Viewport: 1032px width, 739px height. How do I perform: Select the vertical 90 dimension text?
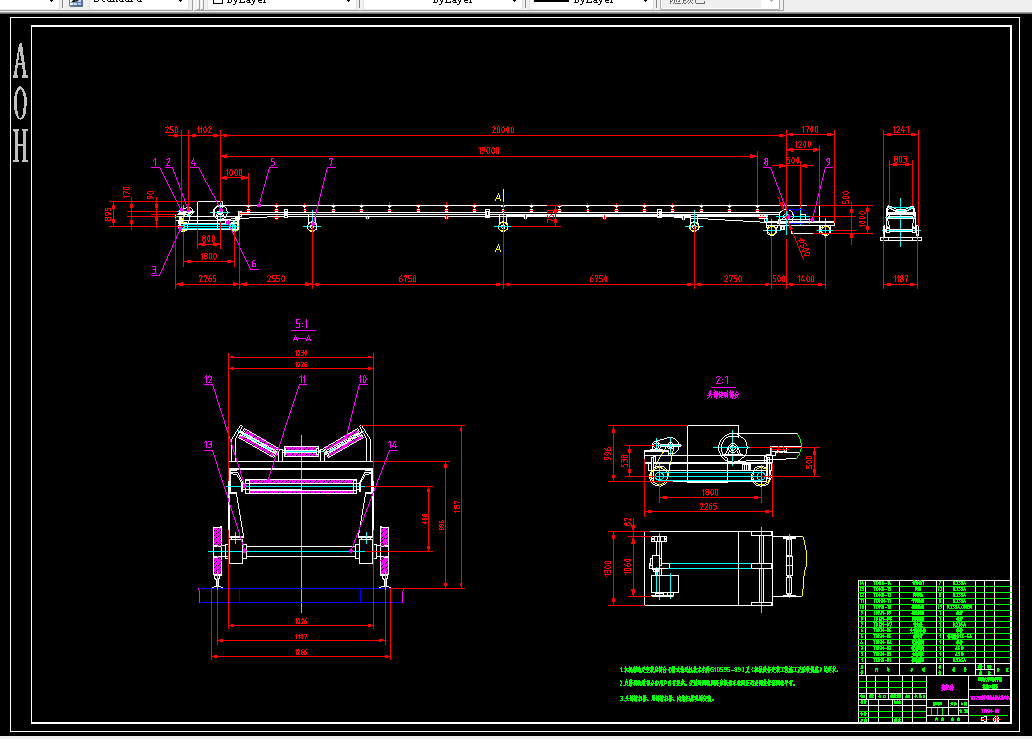[x=151, y=195]
